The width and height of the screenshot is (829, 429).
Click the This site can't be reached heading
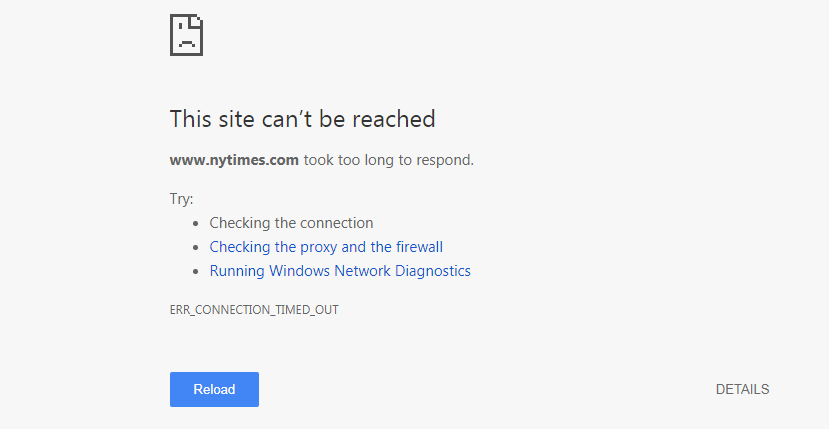pyautogui.click(x=302, y=118)
